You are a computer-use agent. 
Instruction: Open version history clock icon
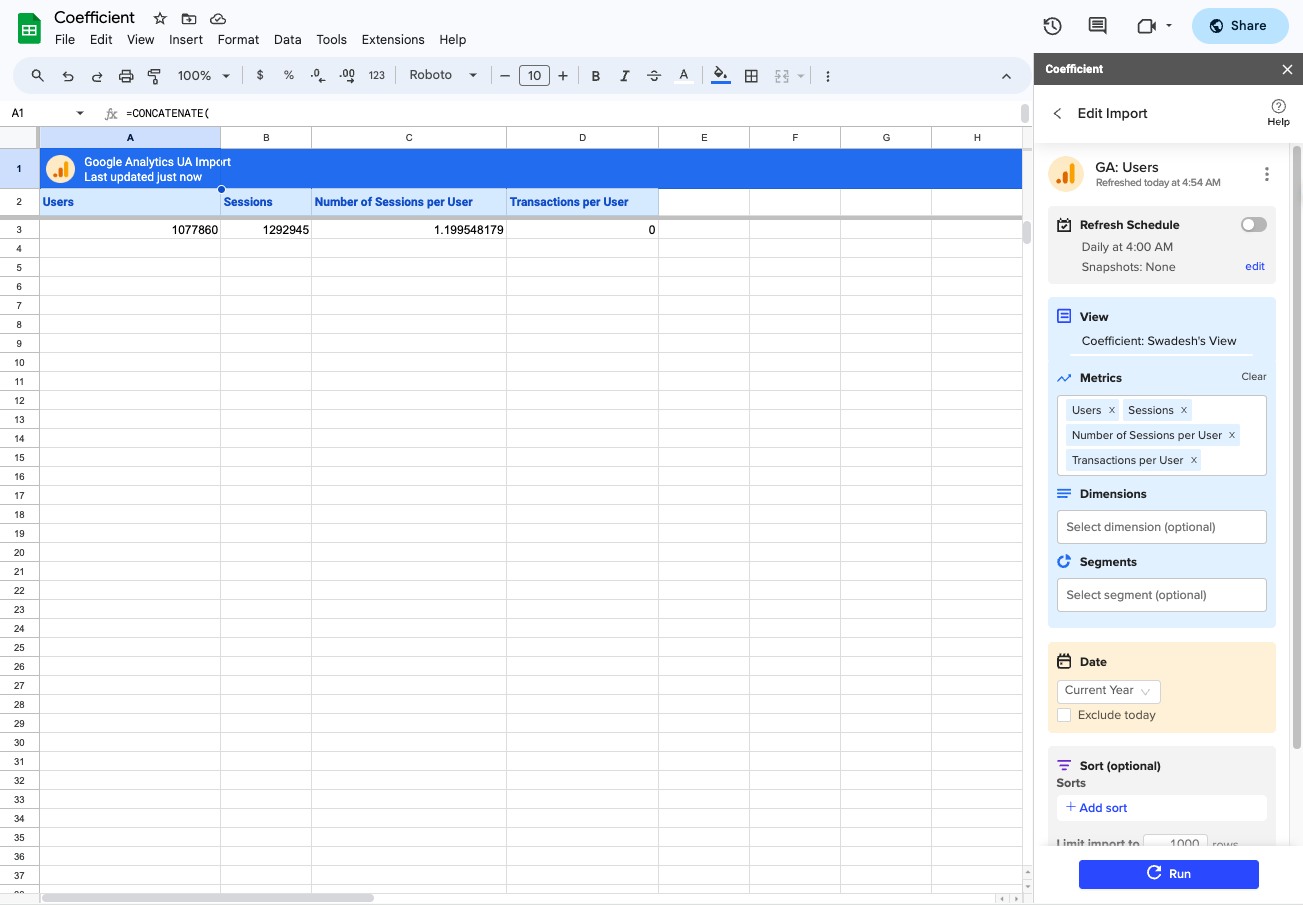1052,26
